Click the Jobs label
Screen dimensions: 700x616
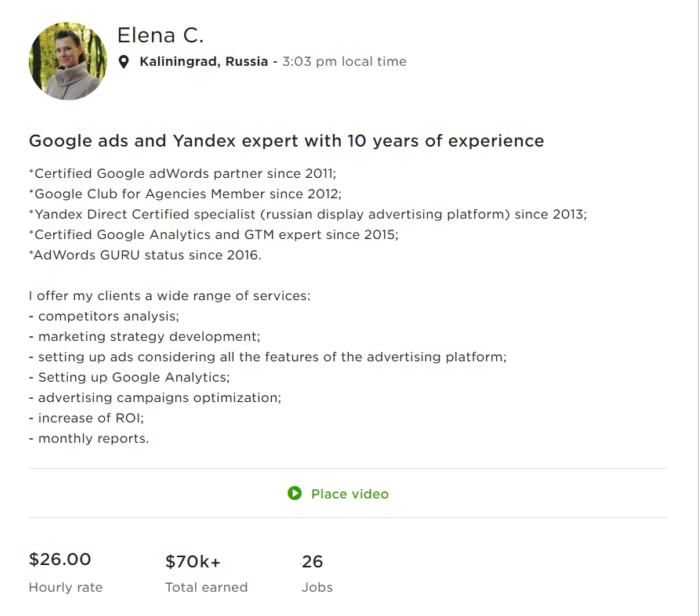317,587
